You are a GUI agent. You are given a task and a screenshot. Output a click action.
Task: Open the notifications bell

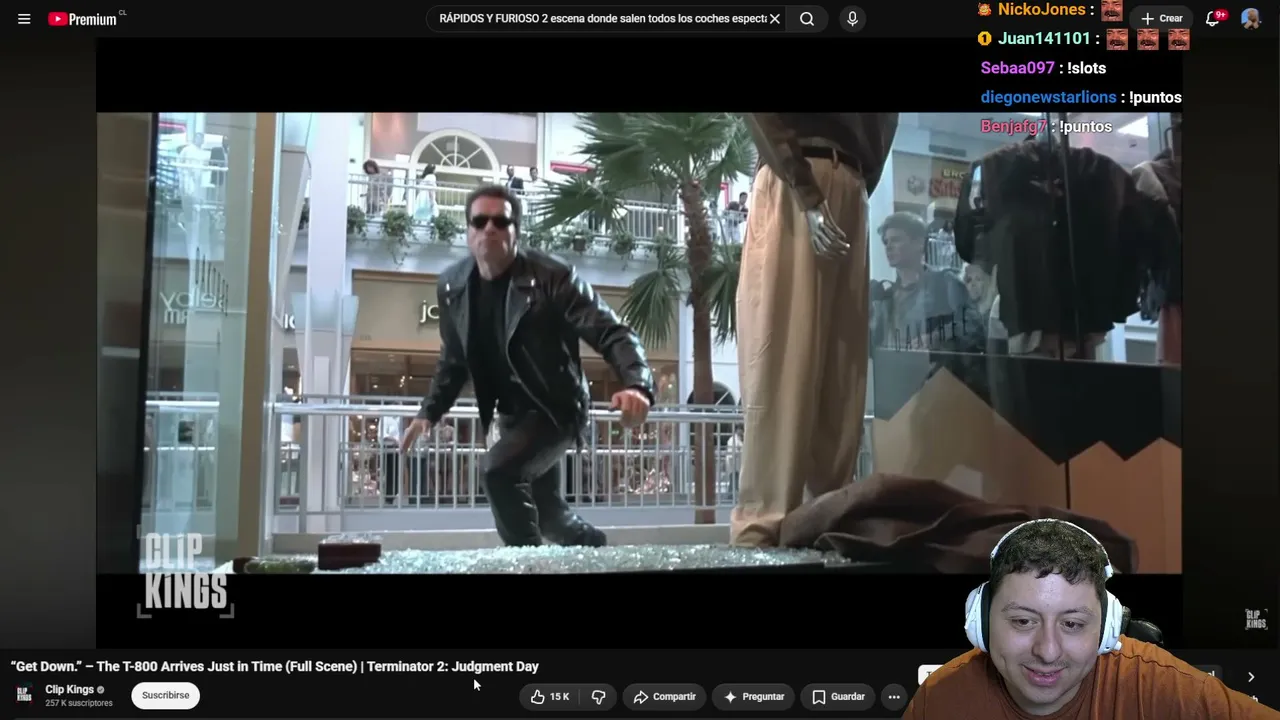1214,18
